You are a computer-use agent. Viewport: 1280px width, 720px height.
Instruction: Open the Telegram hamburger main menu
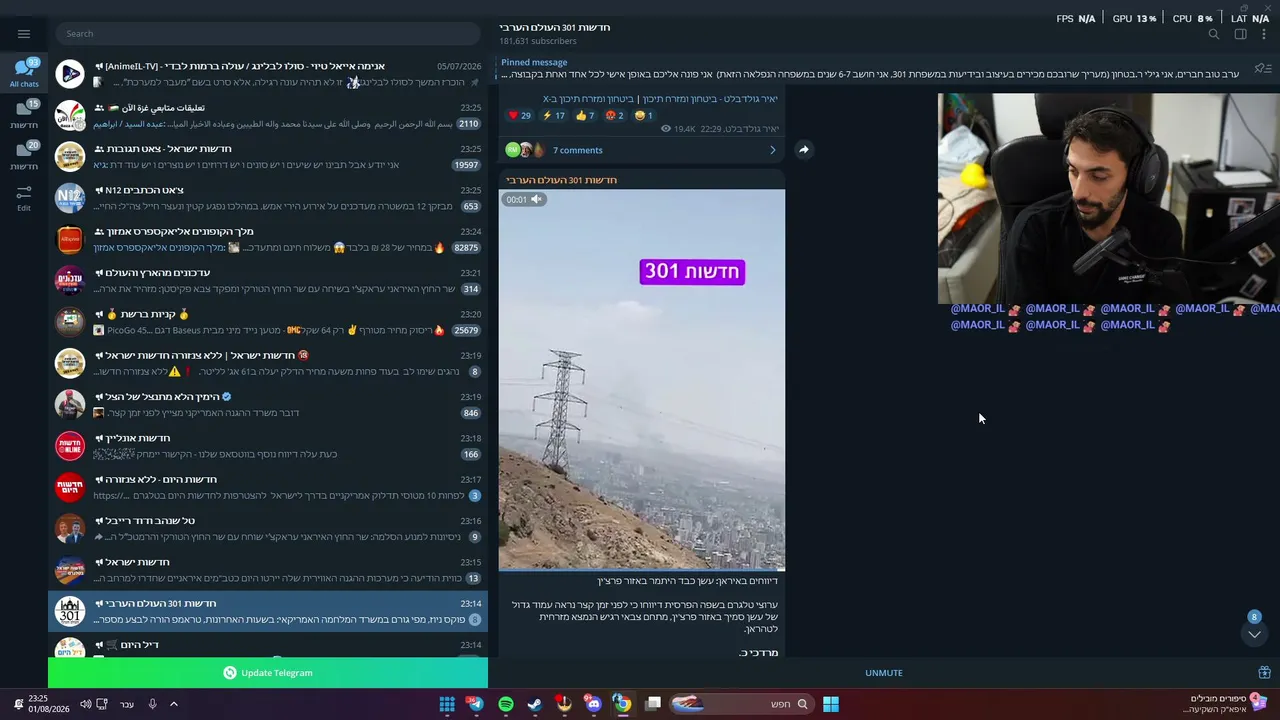click(24, 33)
